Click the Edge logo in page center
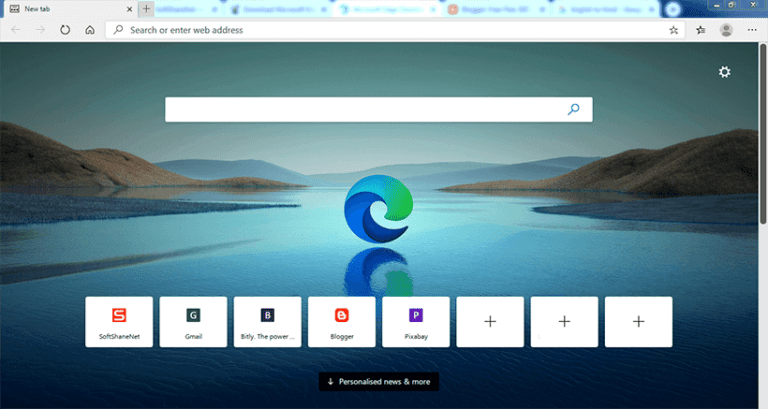The height and width of the screenshot is (409, 768). tap(379, 209)
